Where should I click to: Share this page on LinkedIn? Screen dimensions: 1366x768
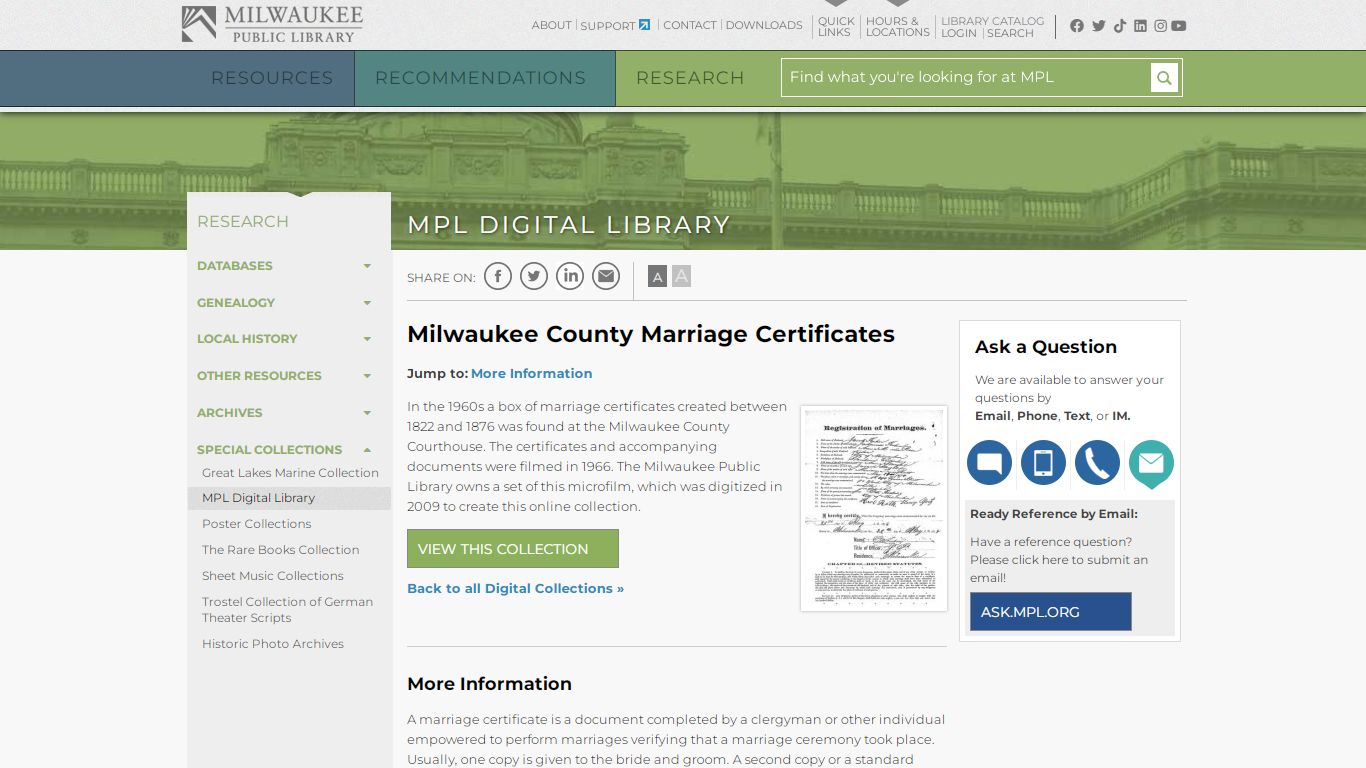coord(570,276)
